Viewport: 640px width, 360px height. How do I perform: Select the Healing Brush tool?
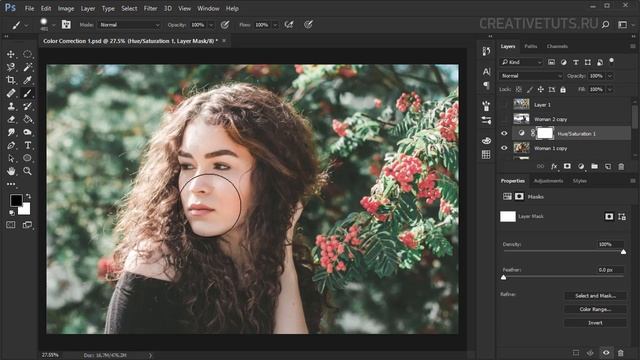[11, 93]
